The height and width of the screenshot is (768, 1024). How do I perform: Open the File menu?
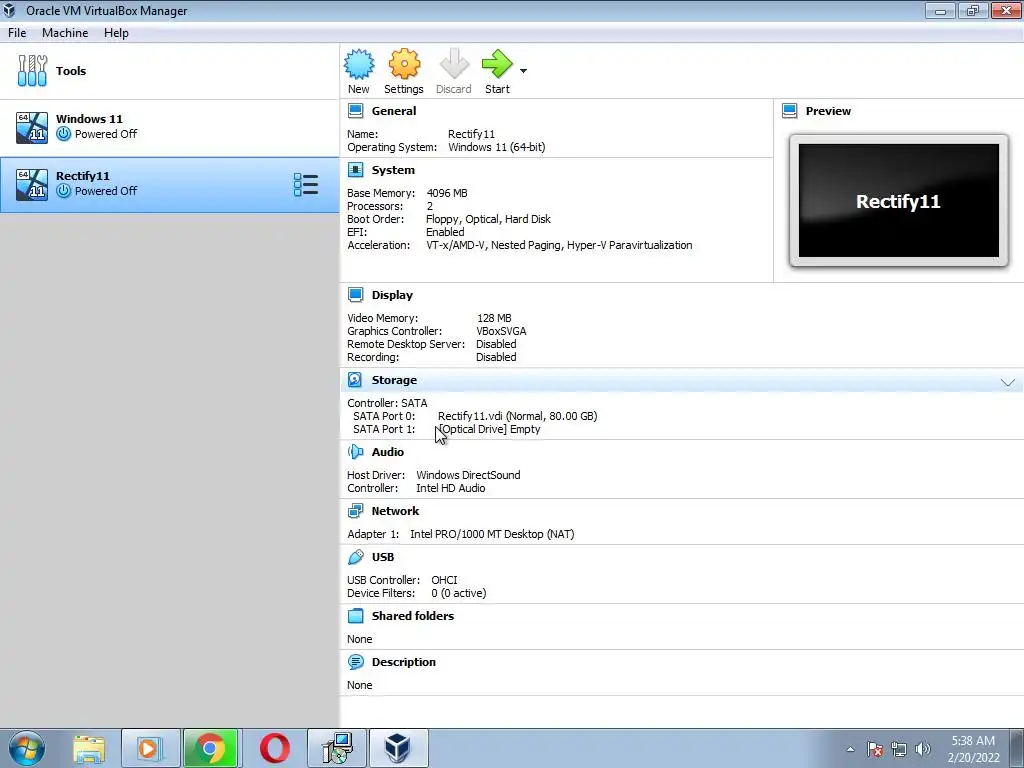click(x=17, y=33)
